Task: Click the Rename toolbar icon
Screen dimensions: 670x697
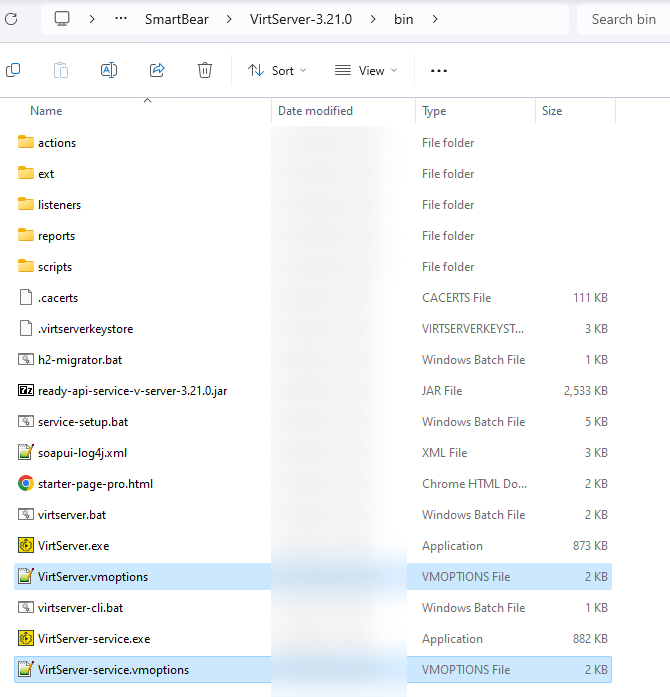Action: (109, 70)
